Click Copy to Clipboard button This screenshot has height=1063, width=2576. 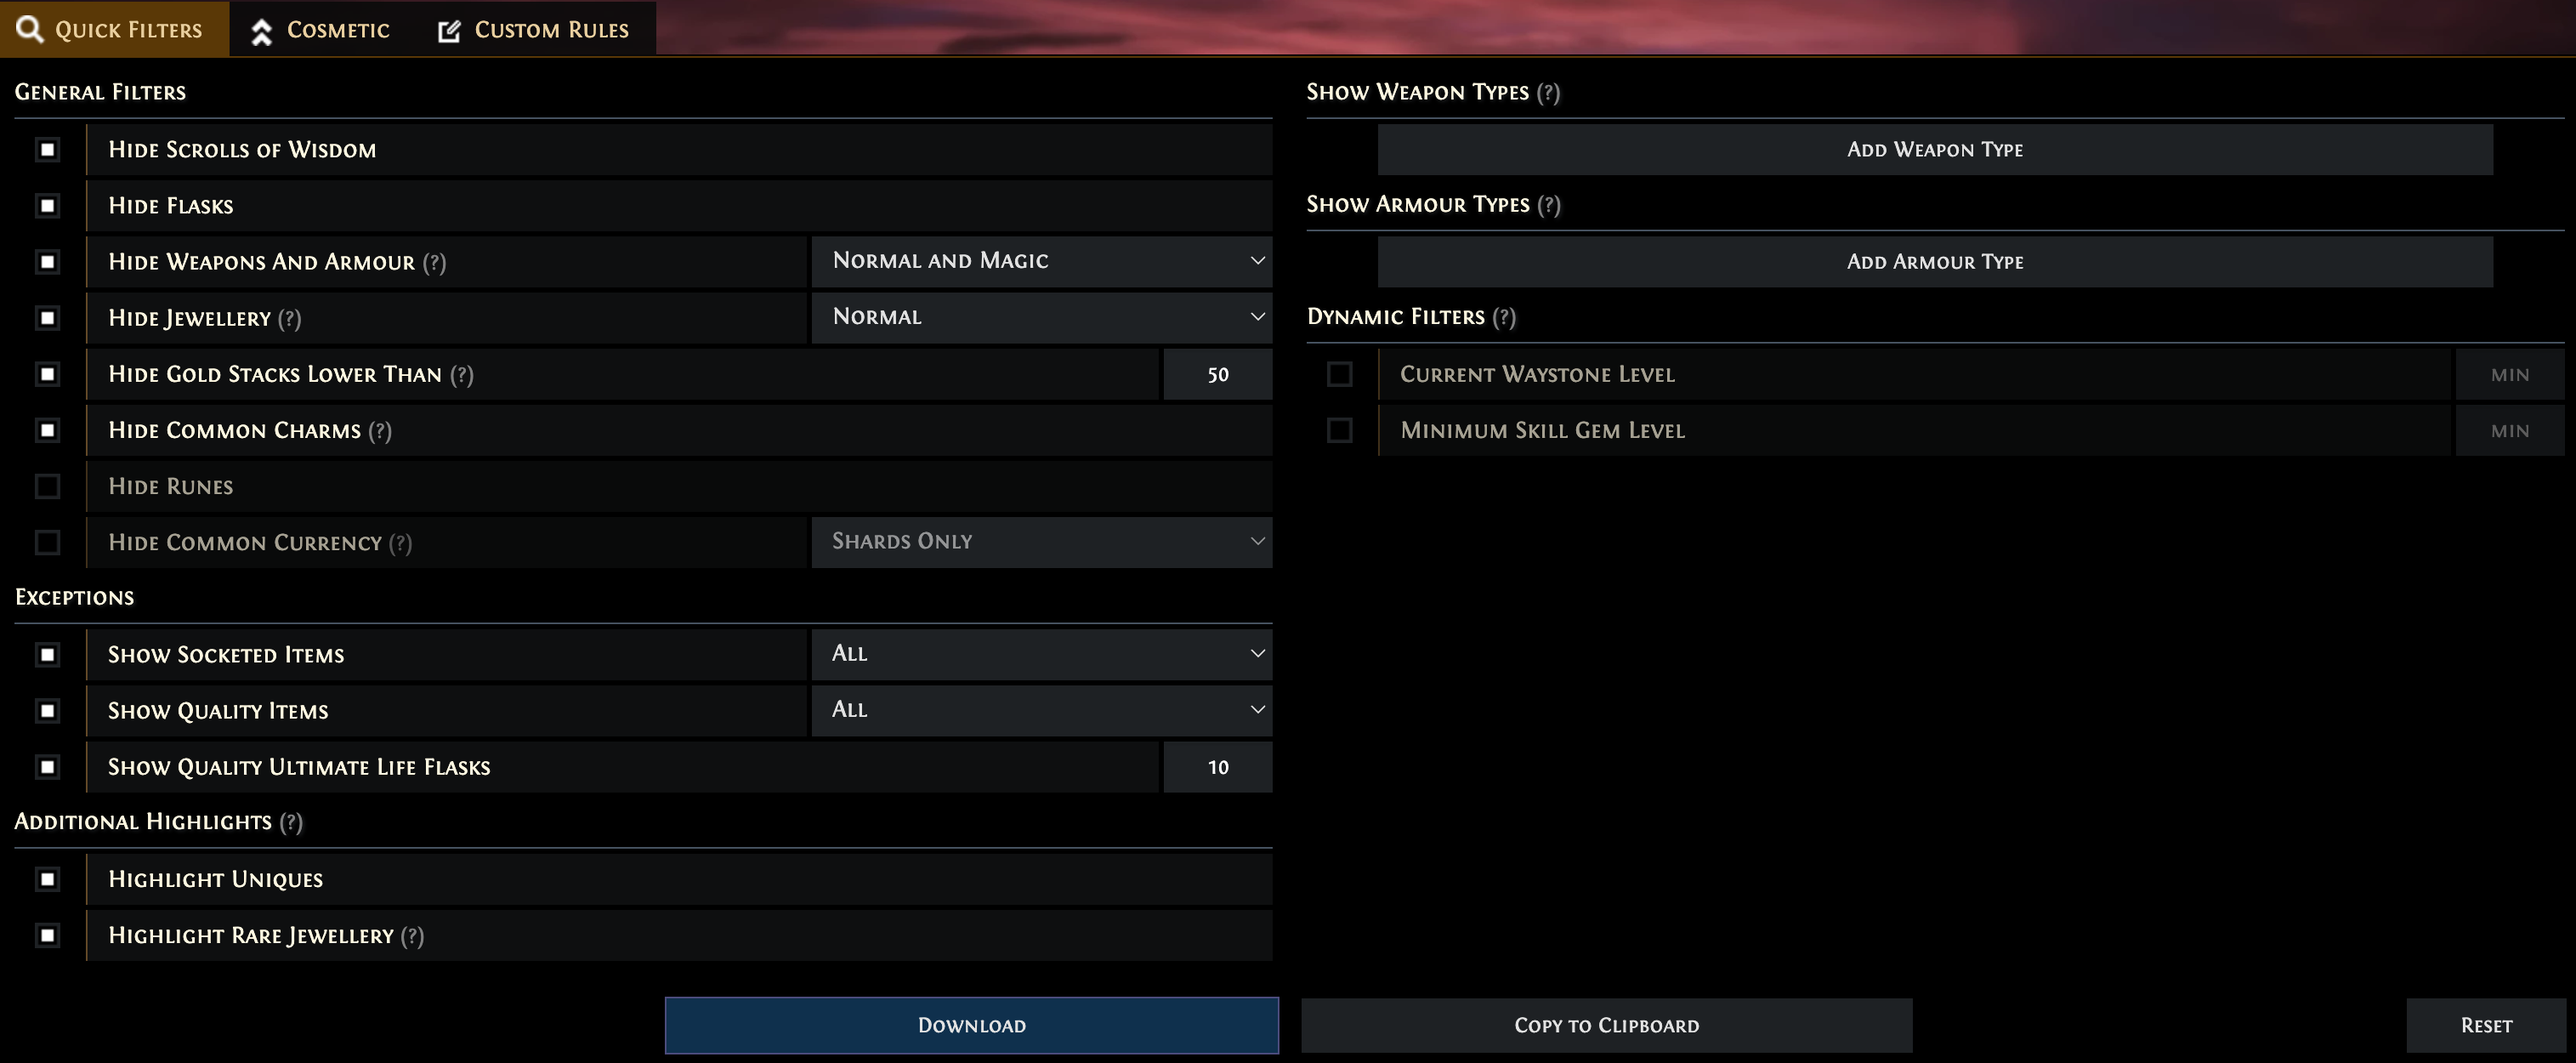[1606, 1026]
